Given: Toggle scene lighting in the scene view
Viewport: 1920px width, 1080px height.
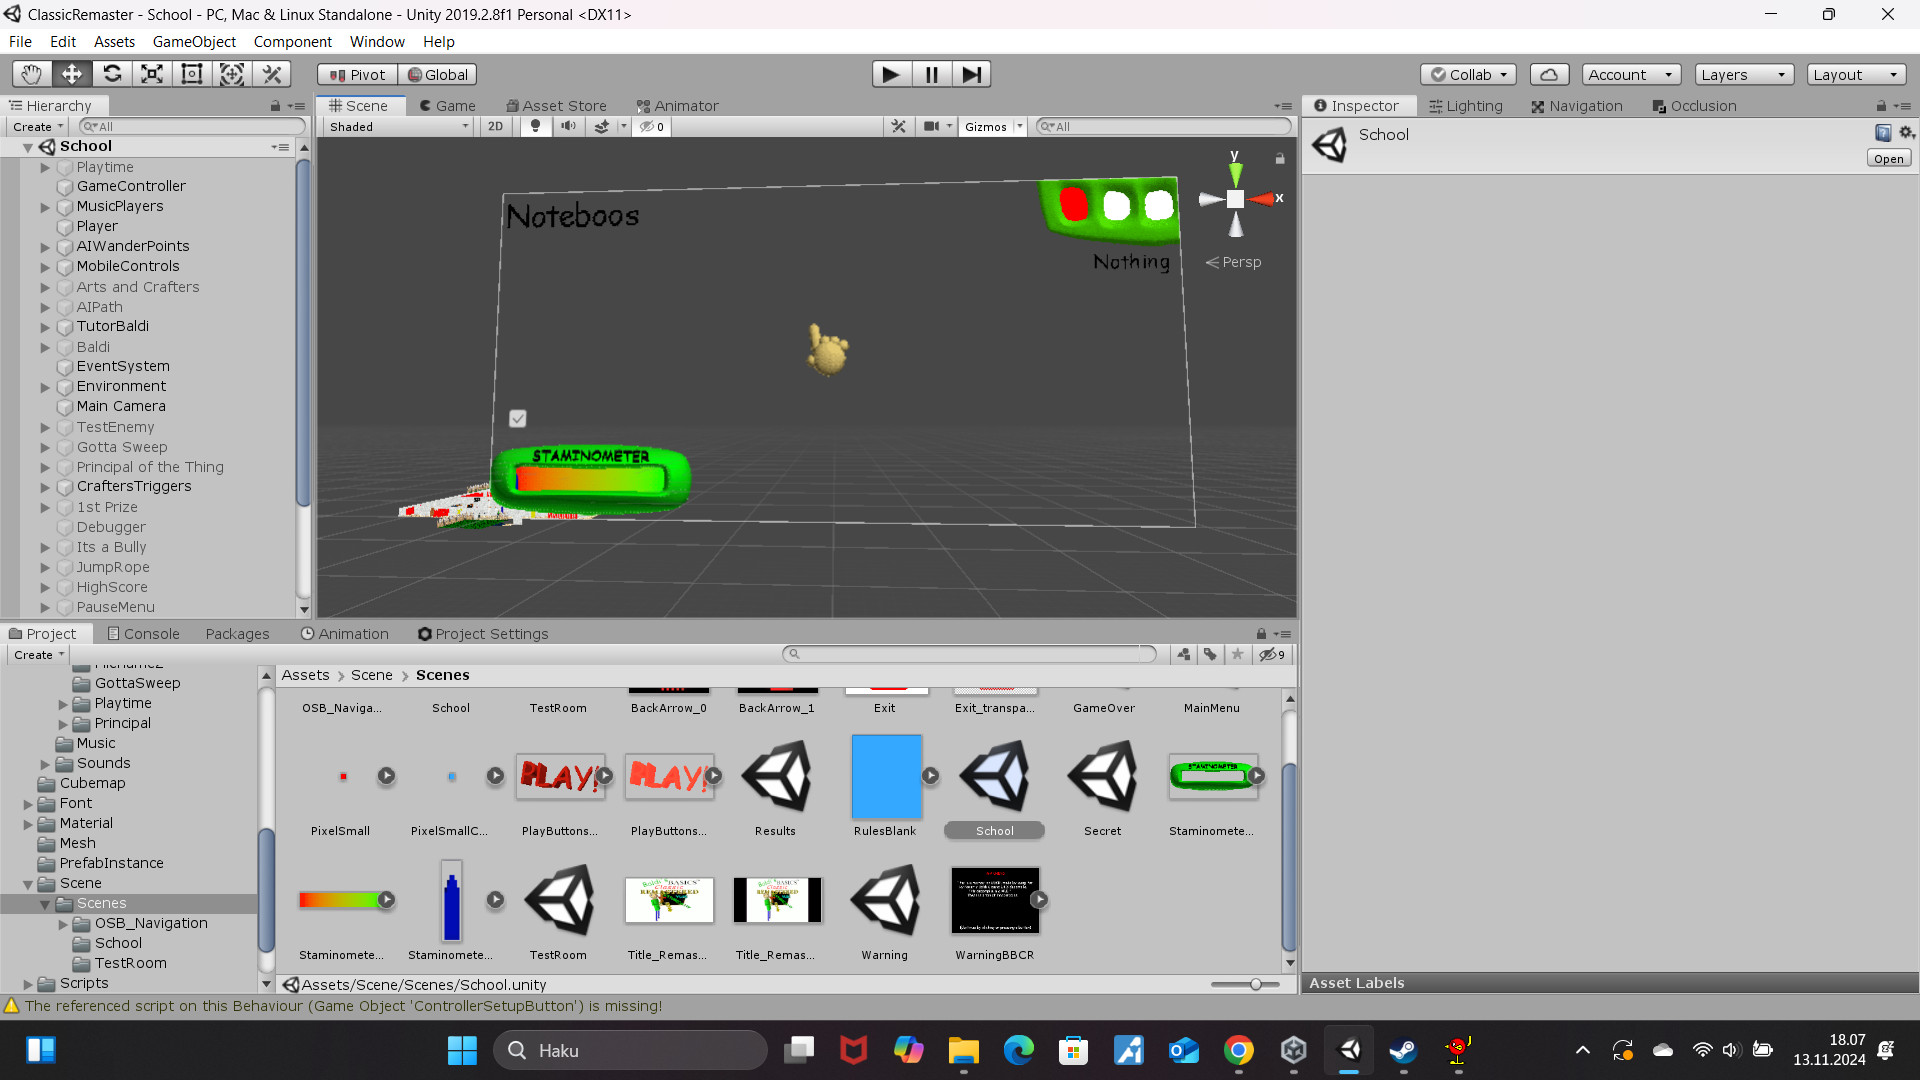Looking at the screenshot, I should click(536, 126).
